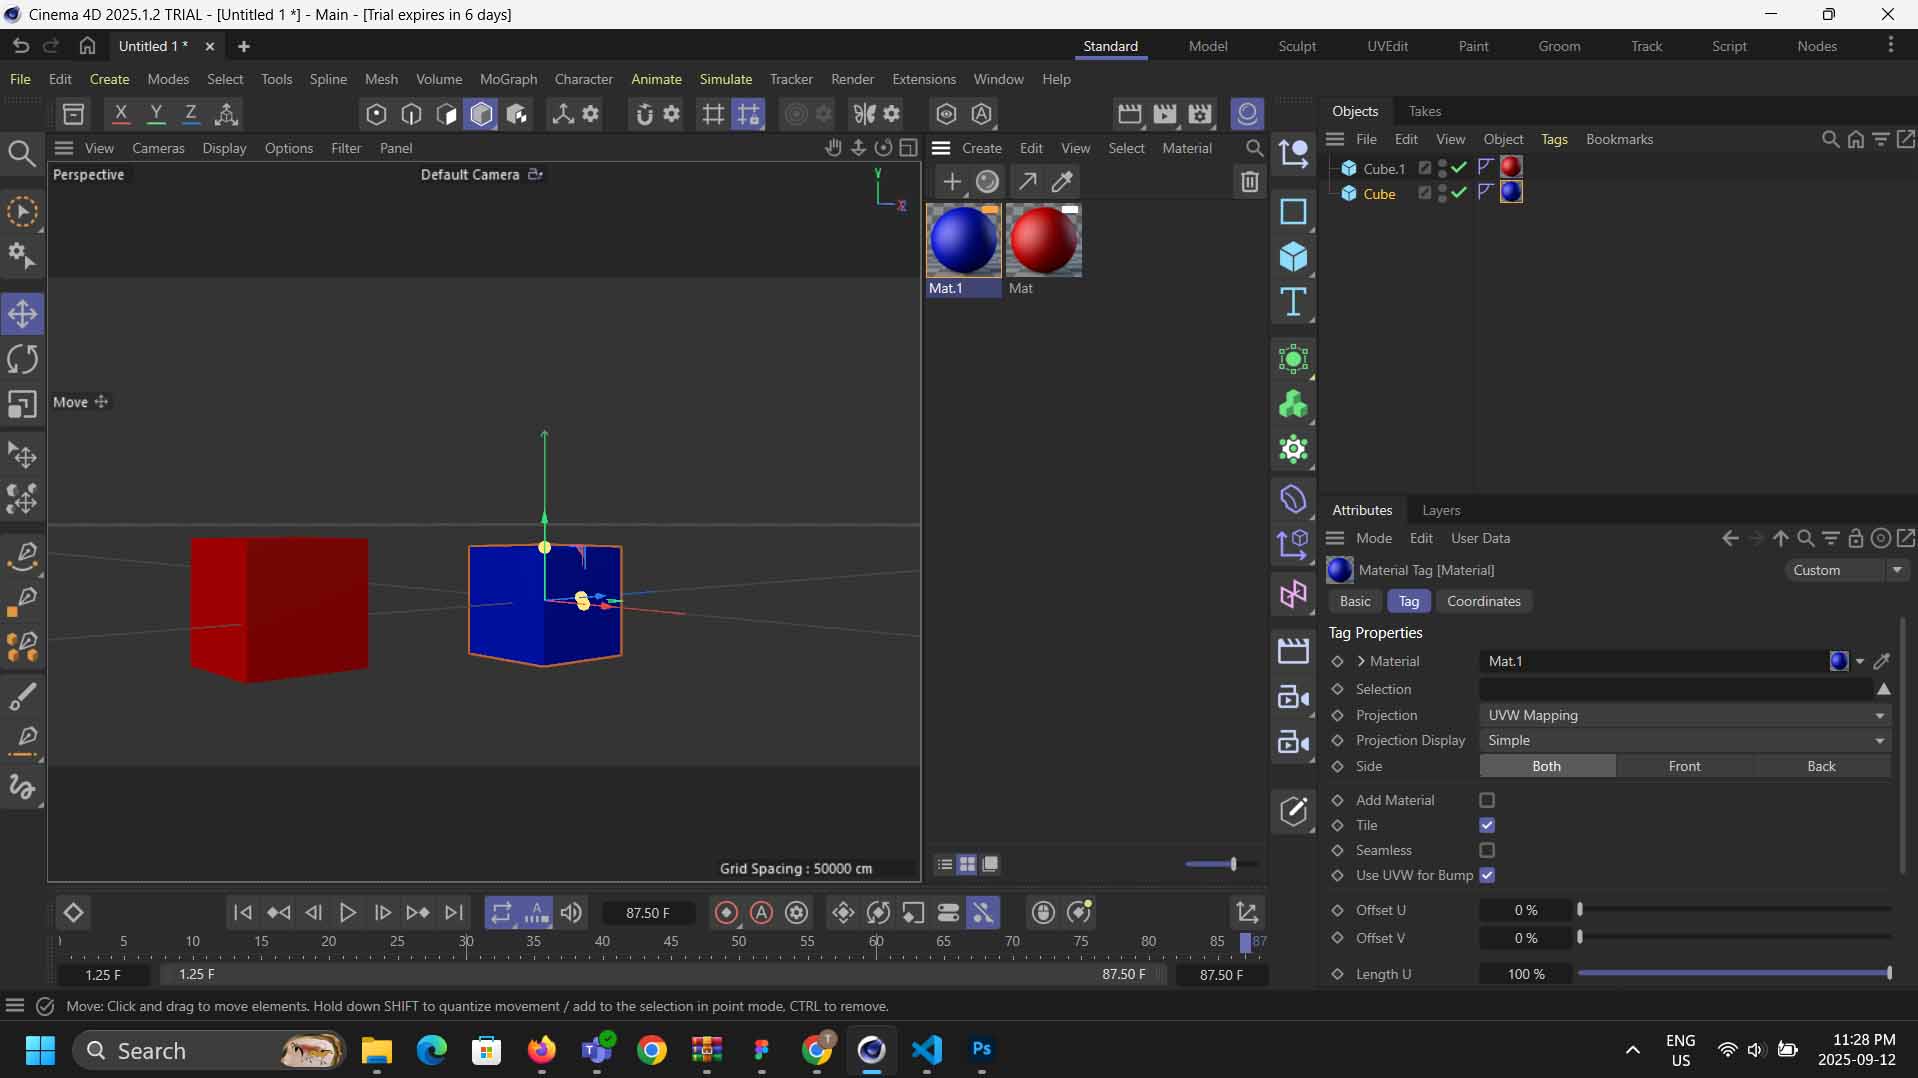
Task: Open the MoGraph menu
Action: click(508, 79)
